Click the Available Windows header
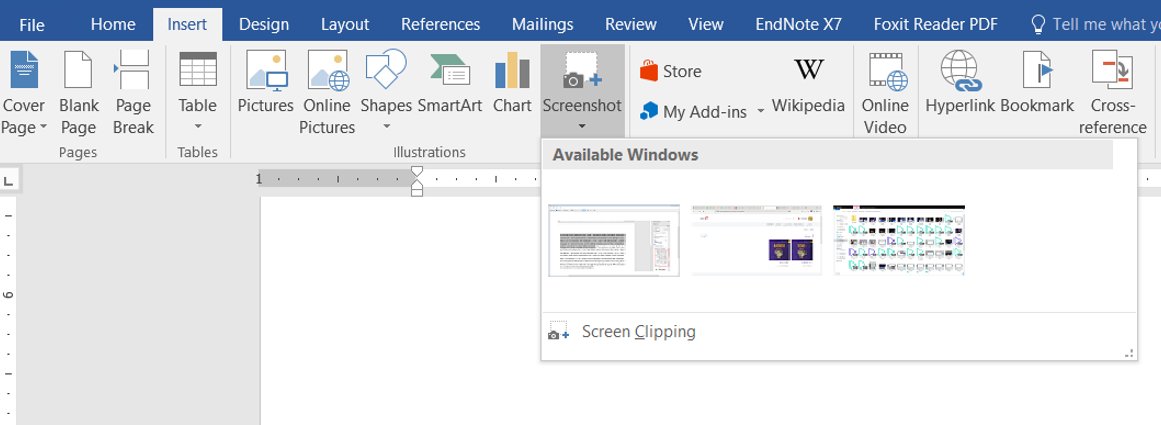Screen dimensions: 1161x425 (827, 155)
